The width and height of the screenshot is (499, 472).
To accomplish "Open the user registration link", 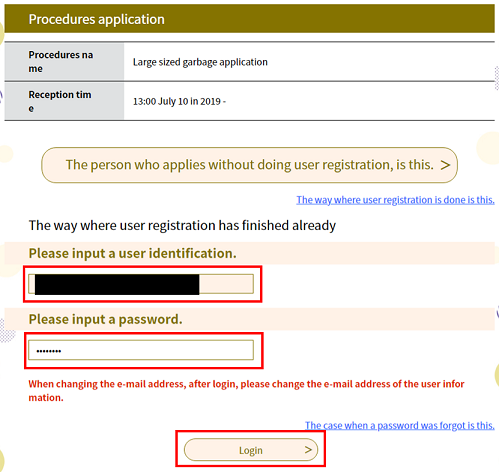I will pos(395,200).
